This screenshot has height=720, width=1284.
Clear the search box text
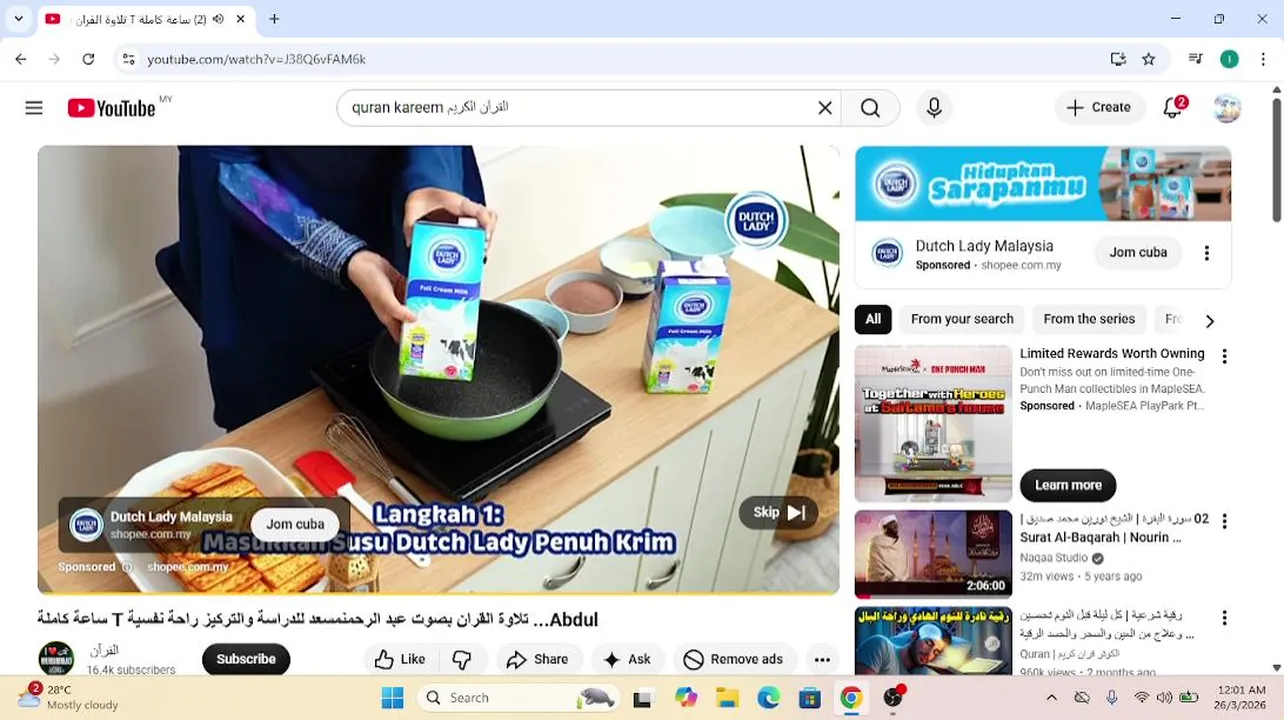[x=825, y=108]
